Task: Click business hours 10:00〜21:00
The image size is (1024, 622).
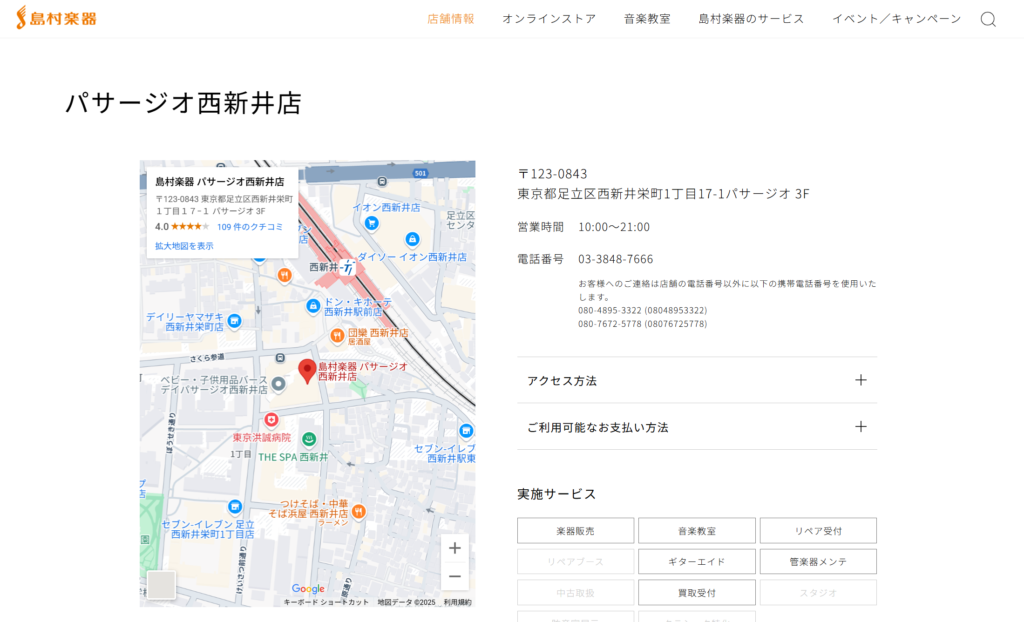Action: pyautogui.click(x=614, y=227)
